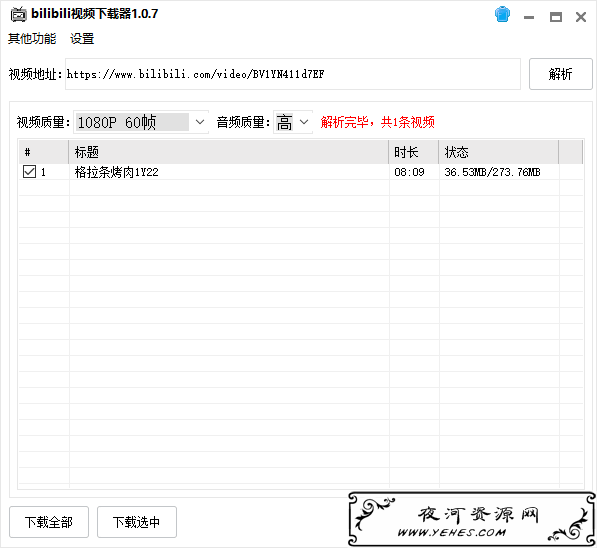Minimize the downloader window
Viewport: 597px width, 548px height.
point(529,17)
